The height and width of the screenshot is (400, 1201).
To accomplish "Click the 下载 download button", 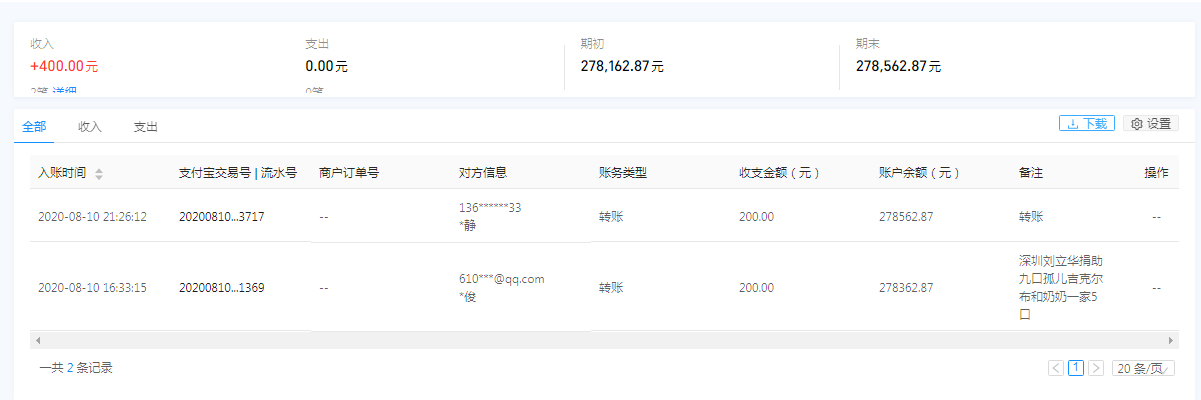I will [x=1085, y=124].
